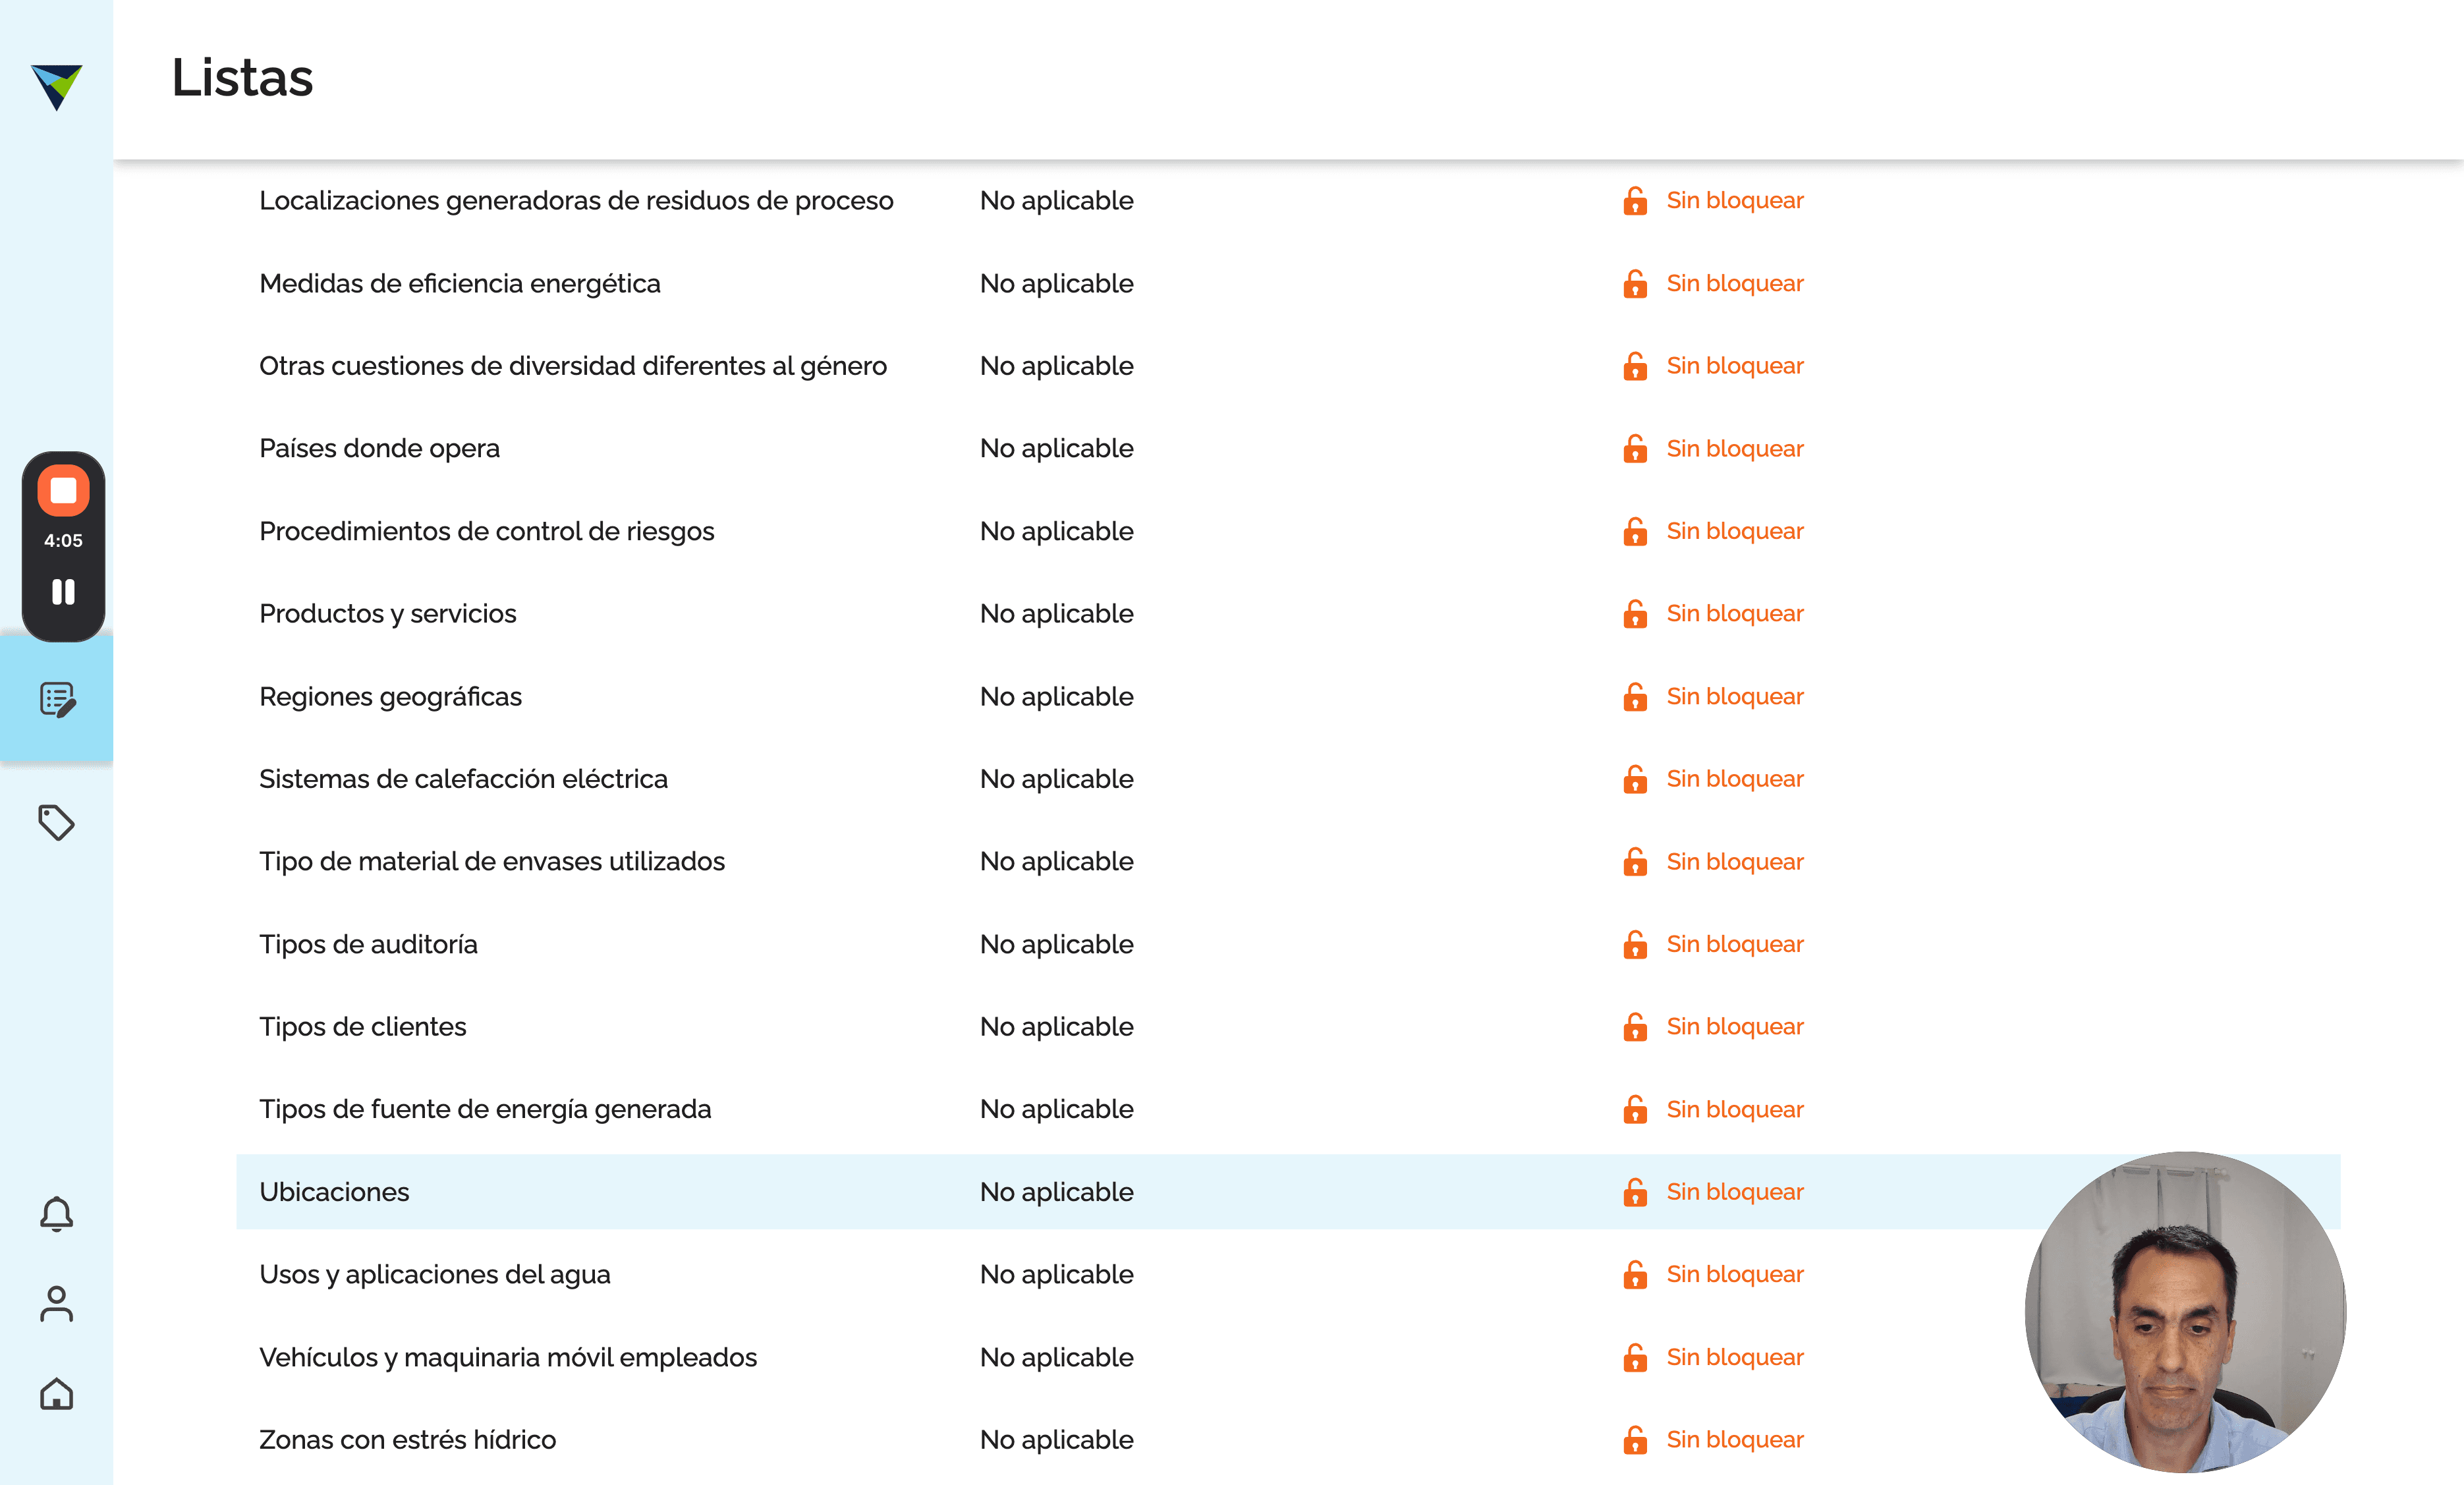Click lock icon for Ubicaciones row
The width and height of the screenshot is (2464, 1485).
(1635, 1192)
